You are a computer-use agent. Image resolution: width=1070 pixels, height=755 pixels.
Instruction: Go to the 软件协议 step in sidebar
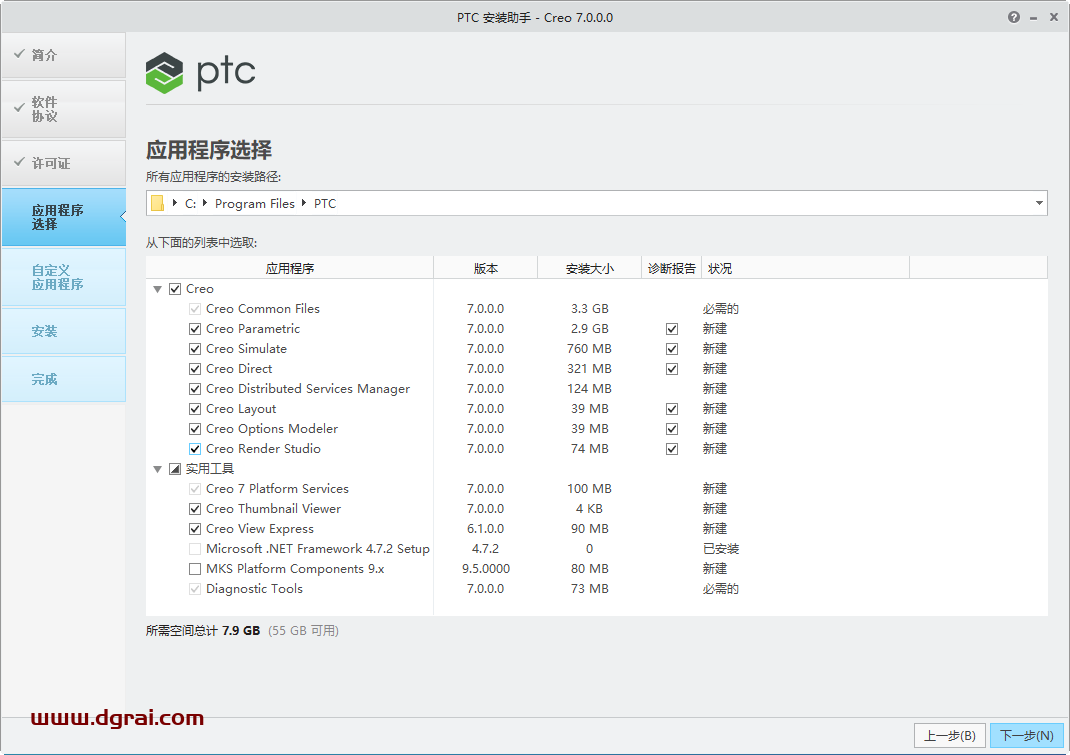(x=63, y=109)
